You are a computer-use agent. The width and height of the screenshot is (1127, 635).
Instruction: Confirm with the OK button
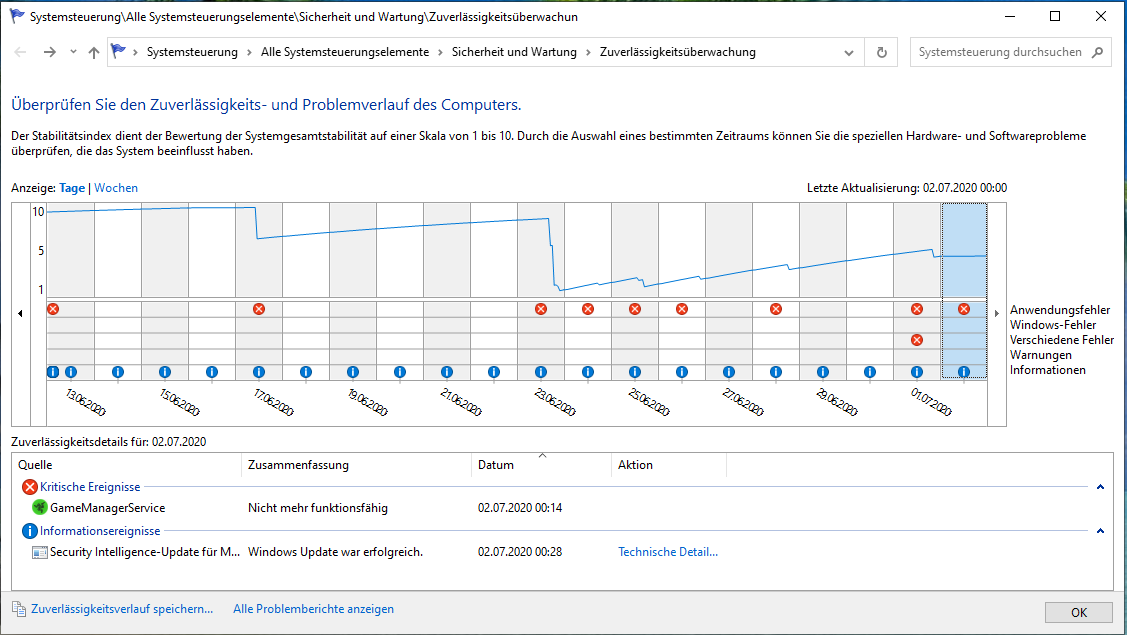pyautogui.click(x=1079, y=613)
